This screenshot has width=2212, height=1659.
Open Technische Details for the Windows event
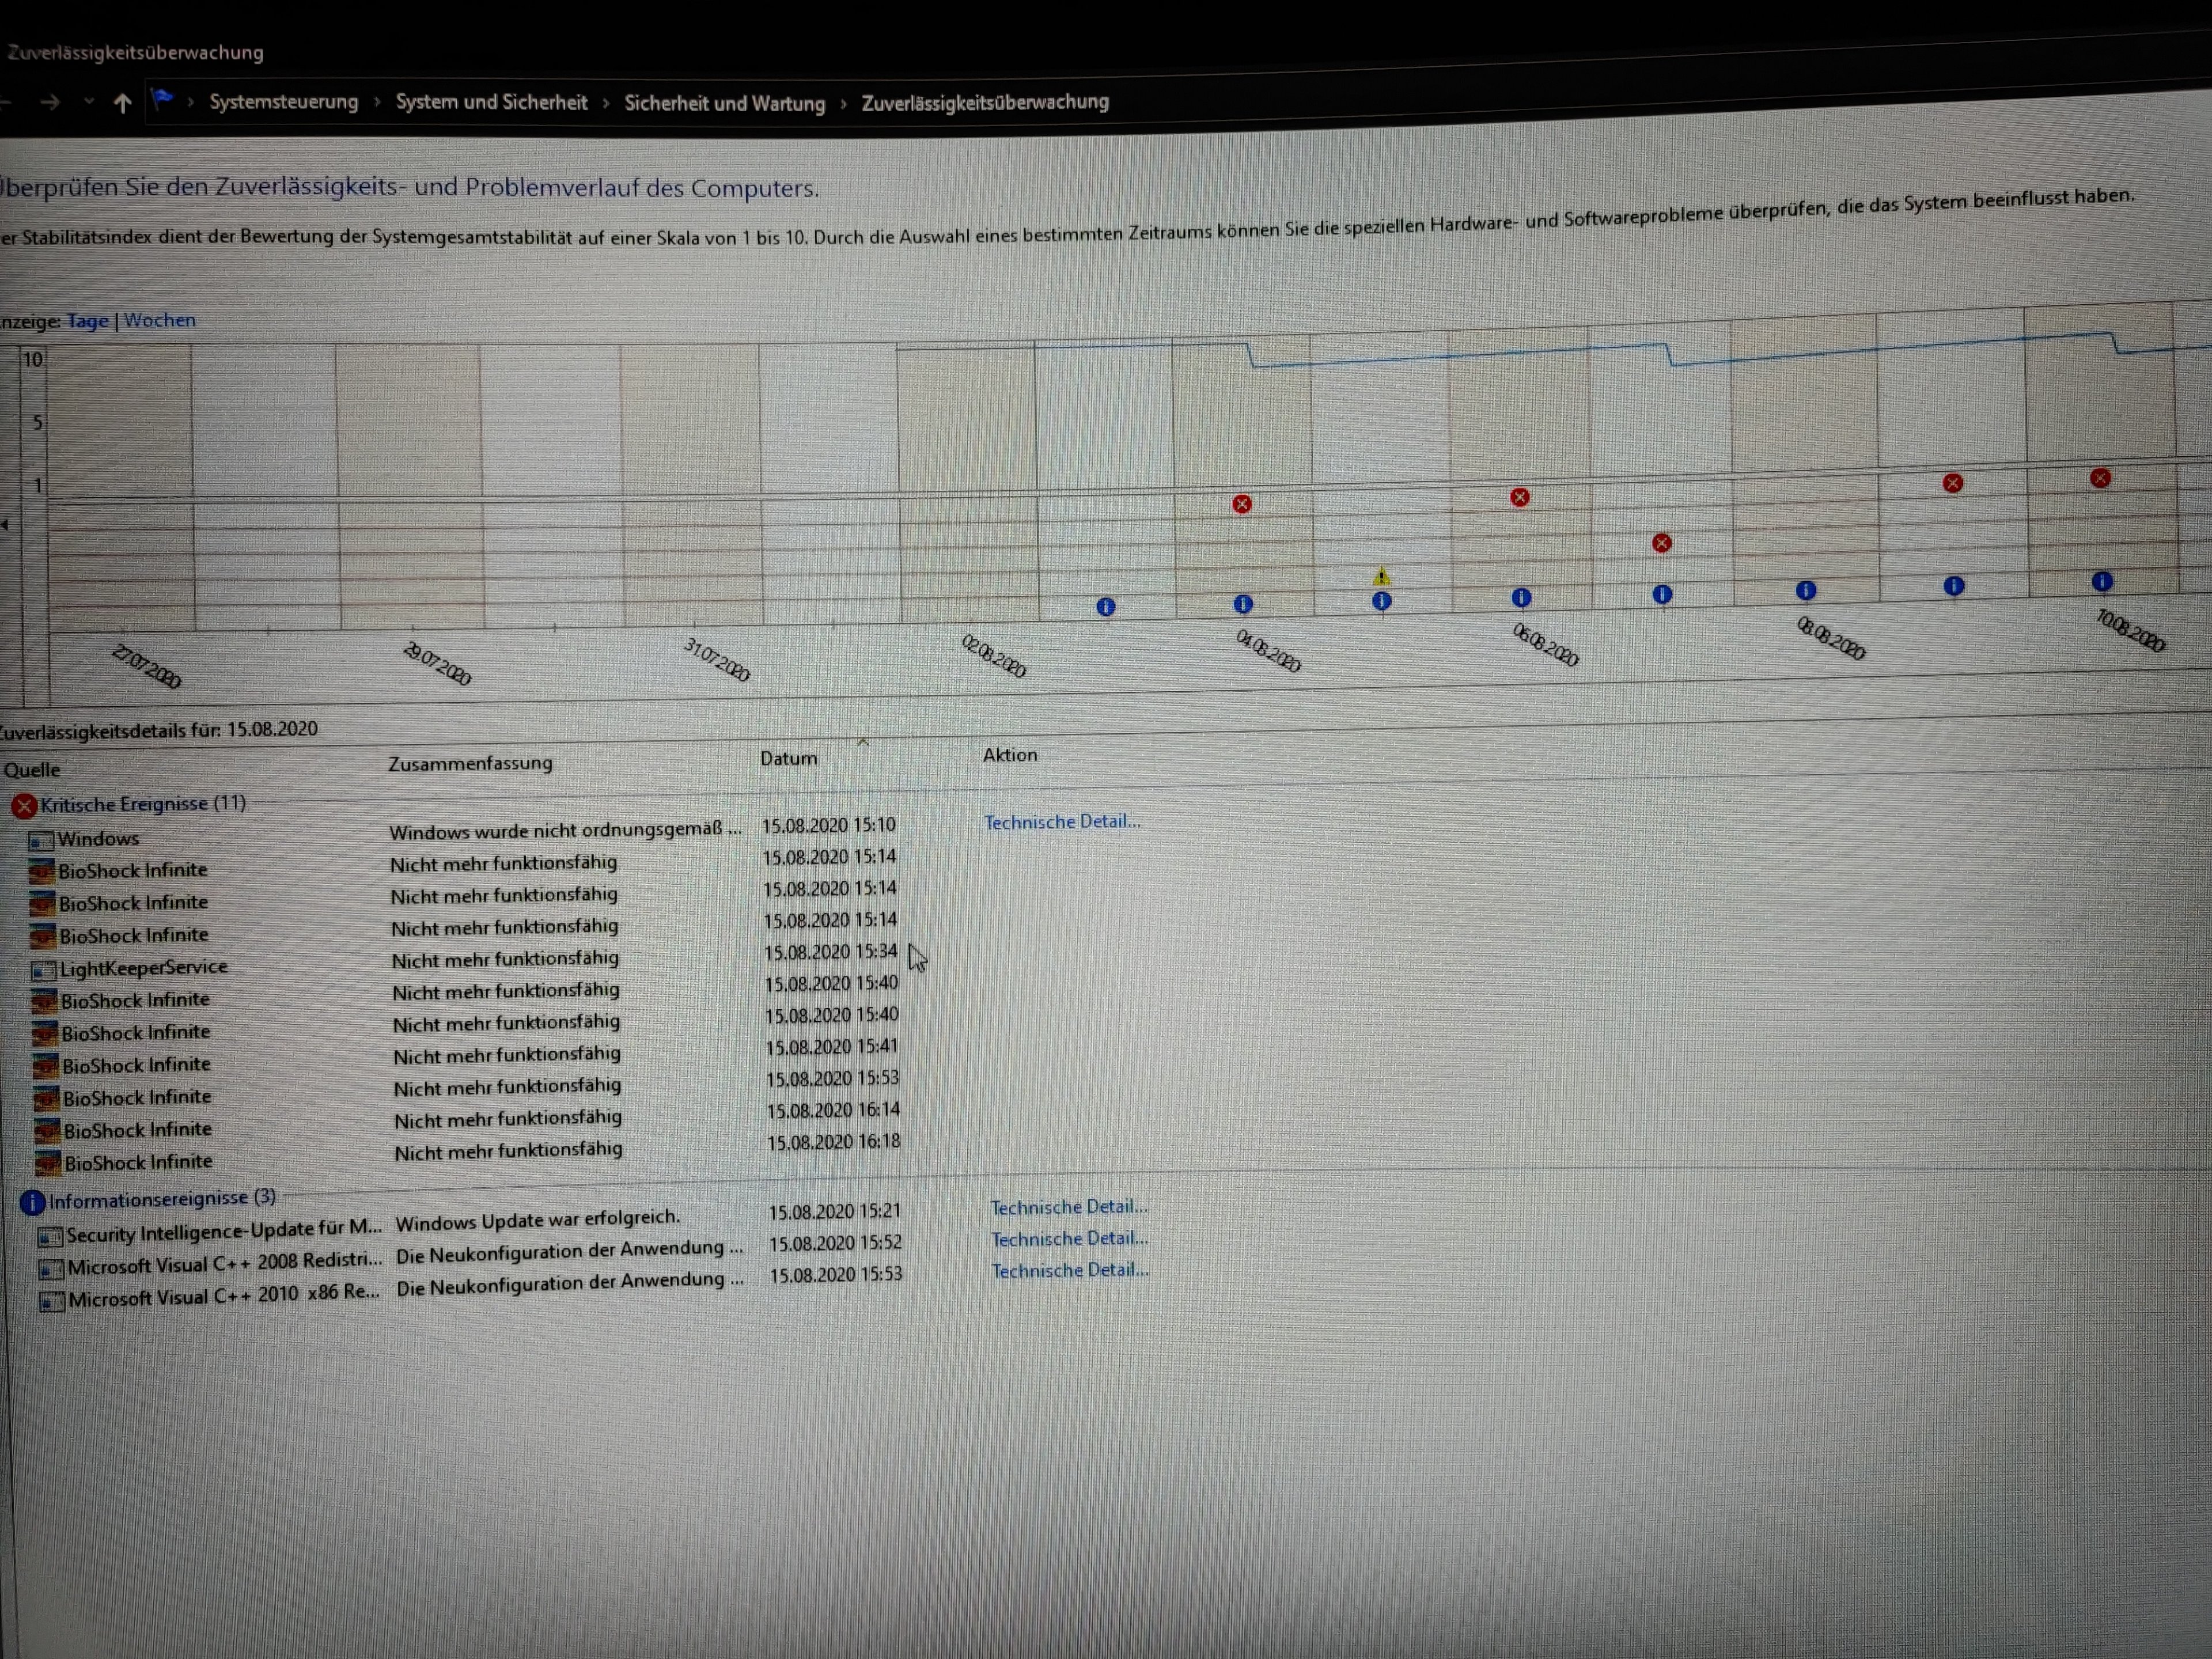click(x=1061, y=822)
